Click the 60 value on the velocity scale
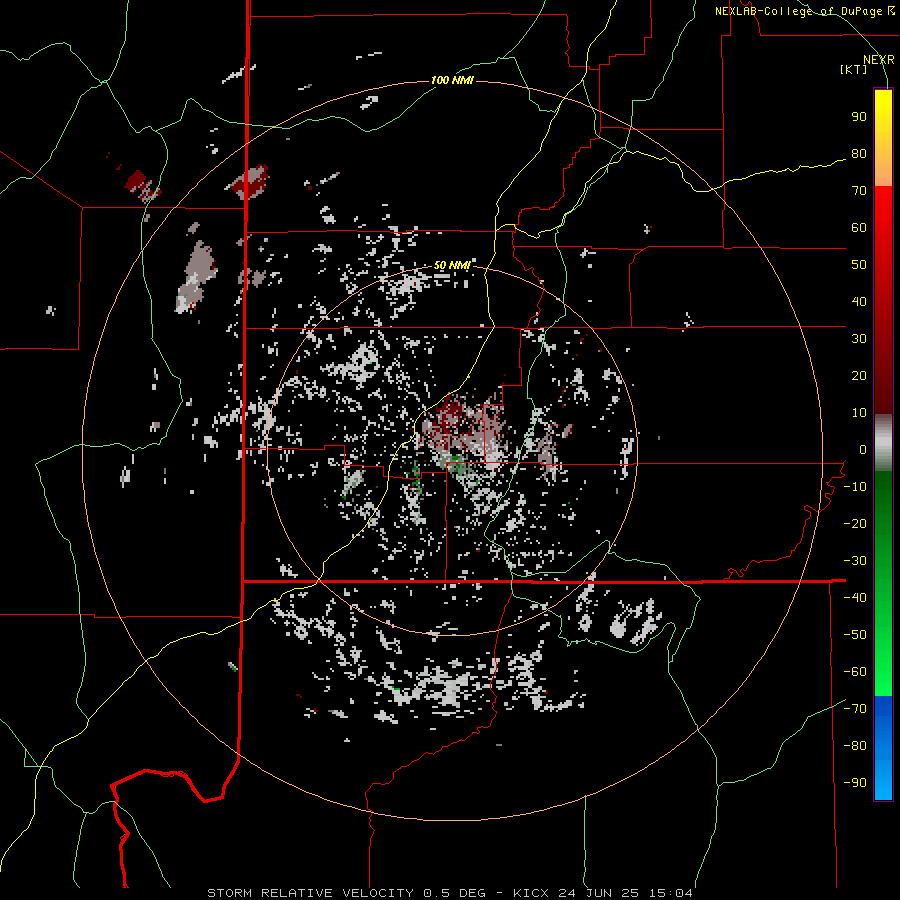Image resolution: width=900 pixels, height=900 pixels. coord(859,227)
